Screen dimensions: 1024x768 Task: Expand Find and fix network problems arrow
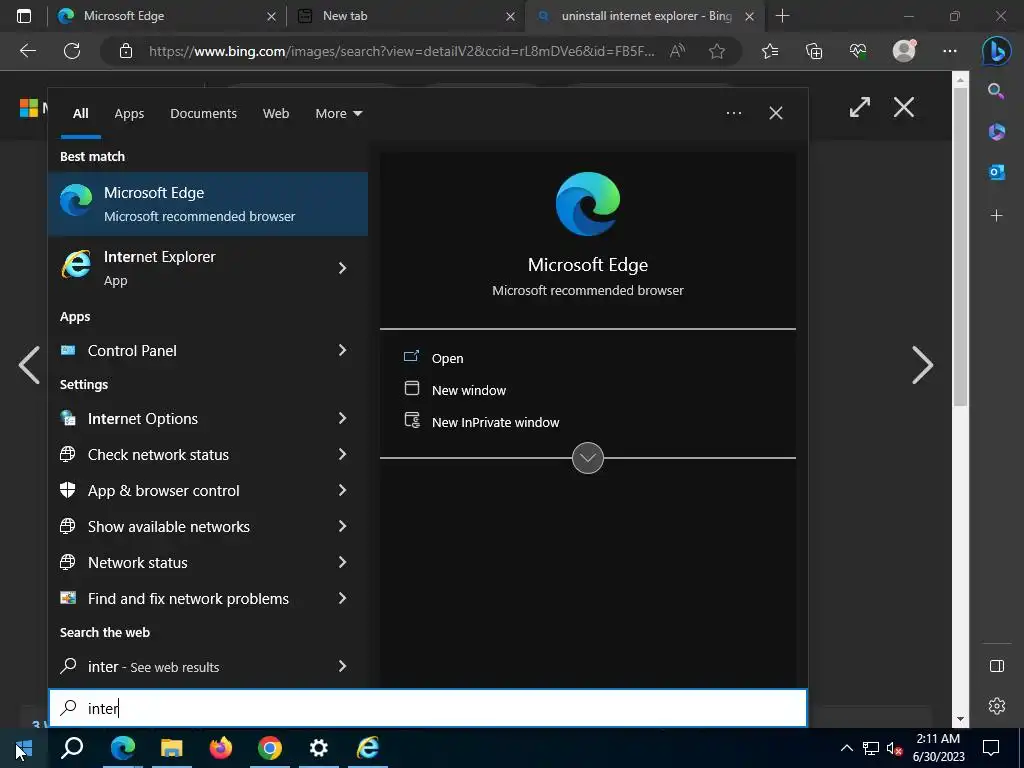click(342, 598)
